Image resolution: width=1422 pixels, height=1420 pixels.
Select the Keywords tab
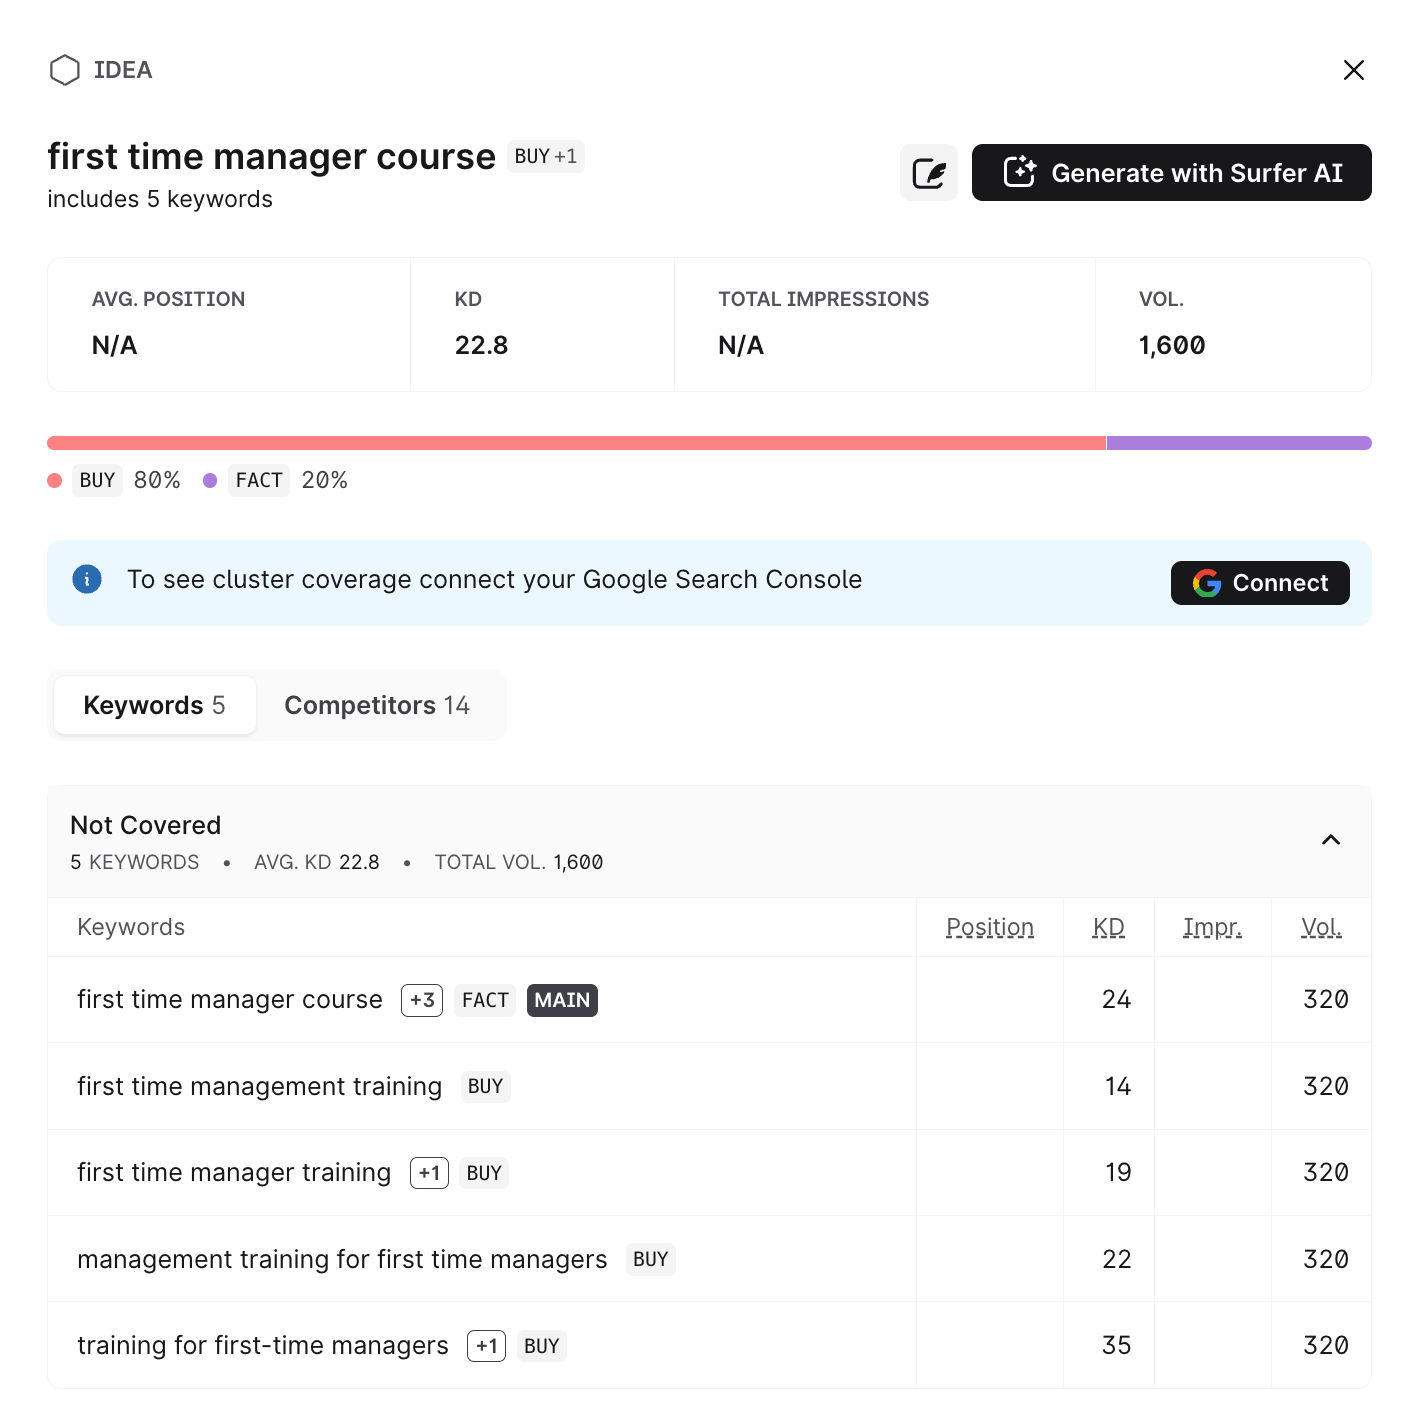coord(155,706)
